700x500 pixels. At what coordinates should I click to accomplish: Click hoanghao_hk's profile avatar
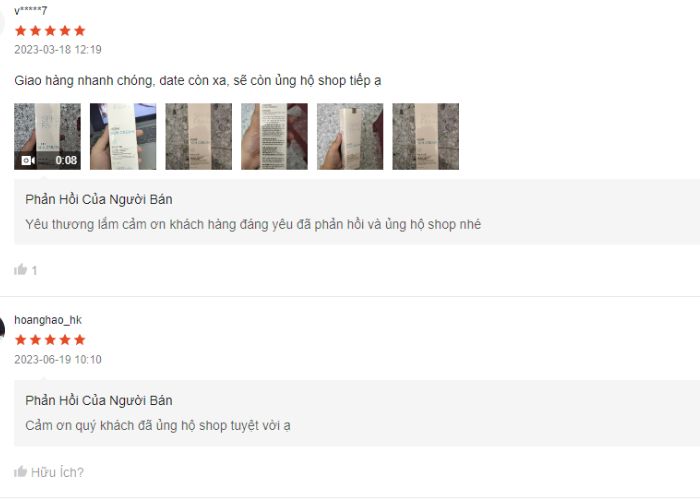[2, 330]
